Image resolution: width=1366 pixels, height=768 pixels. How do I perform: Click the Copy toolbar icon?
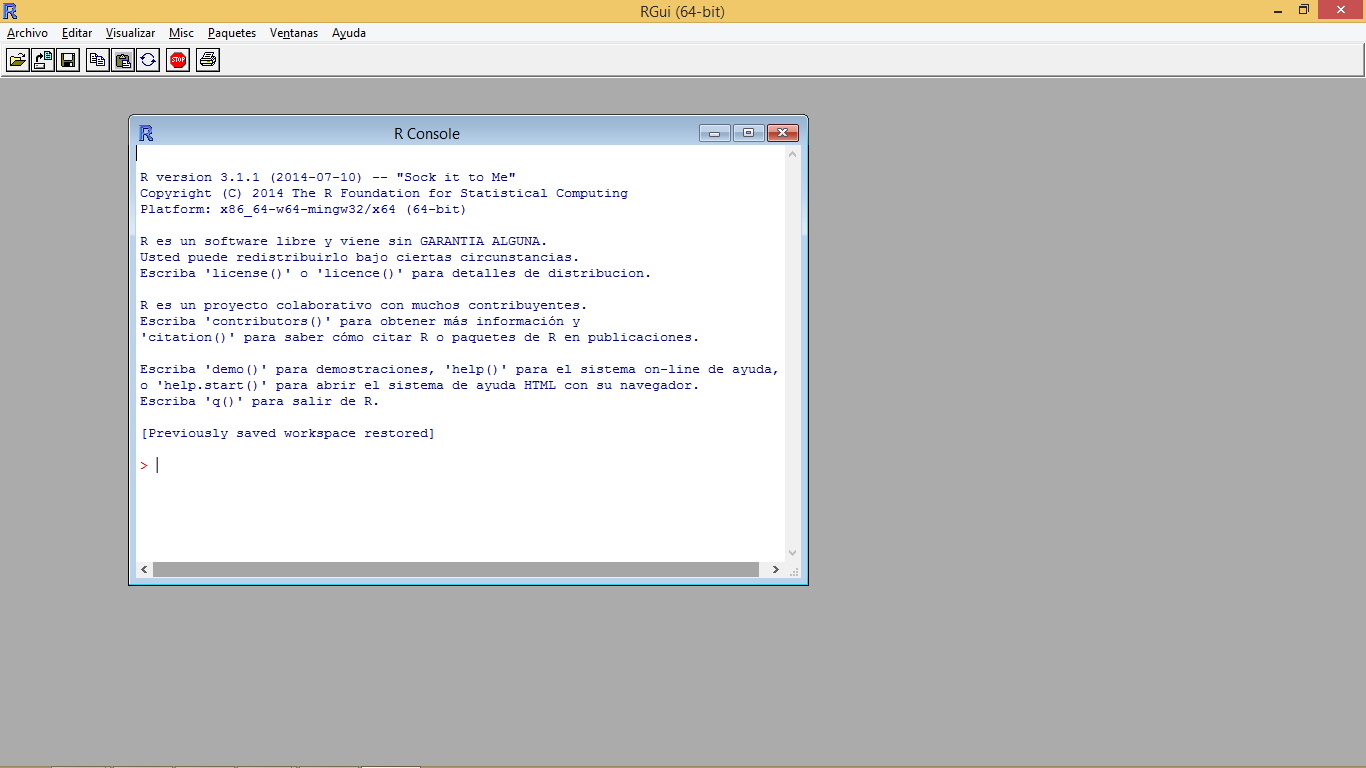point(97,60)
